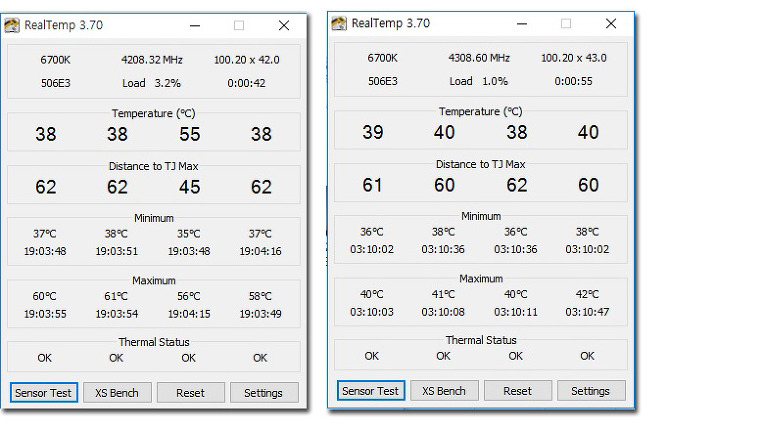Click the 61°C maximum temperature
Viewport: 764px width, 430px height.
[x=116, y=296]
